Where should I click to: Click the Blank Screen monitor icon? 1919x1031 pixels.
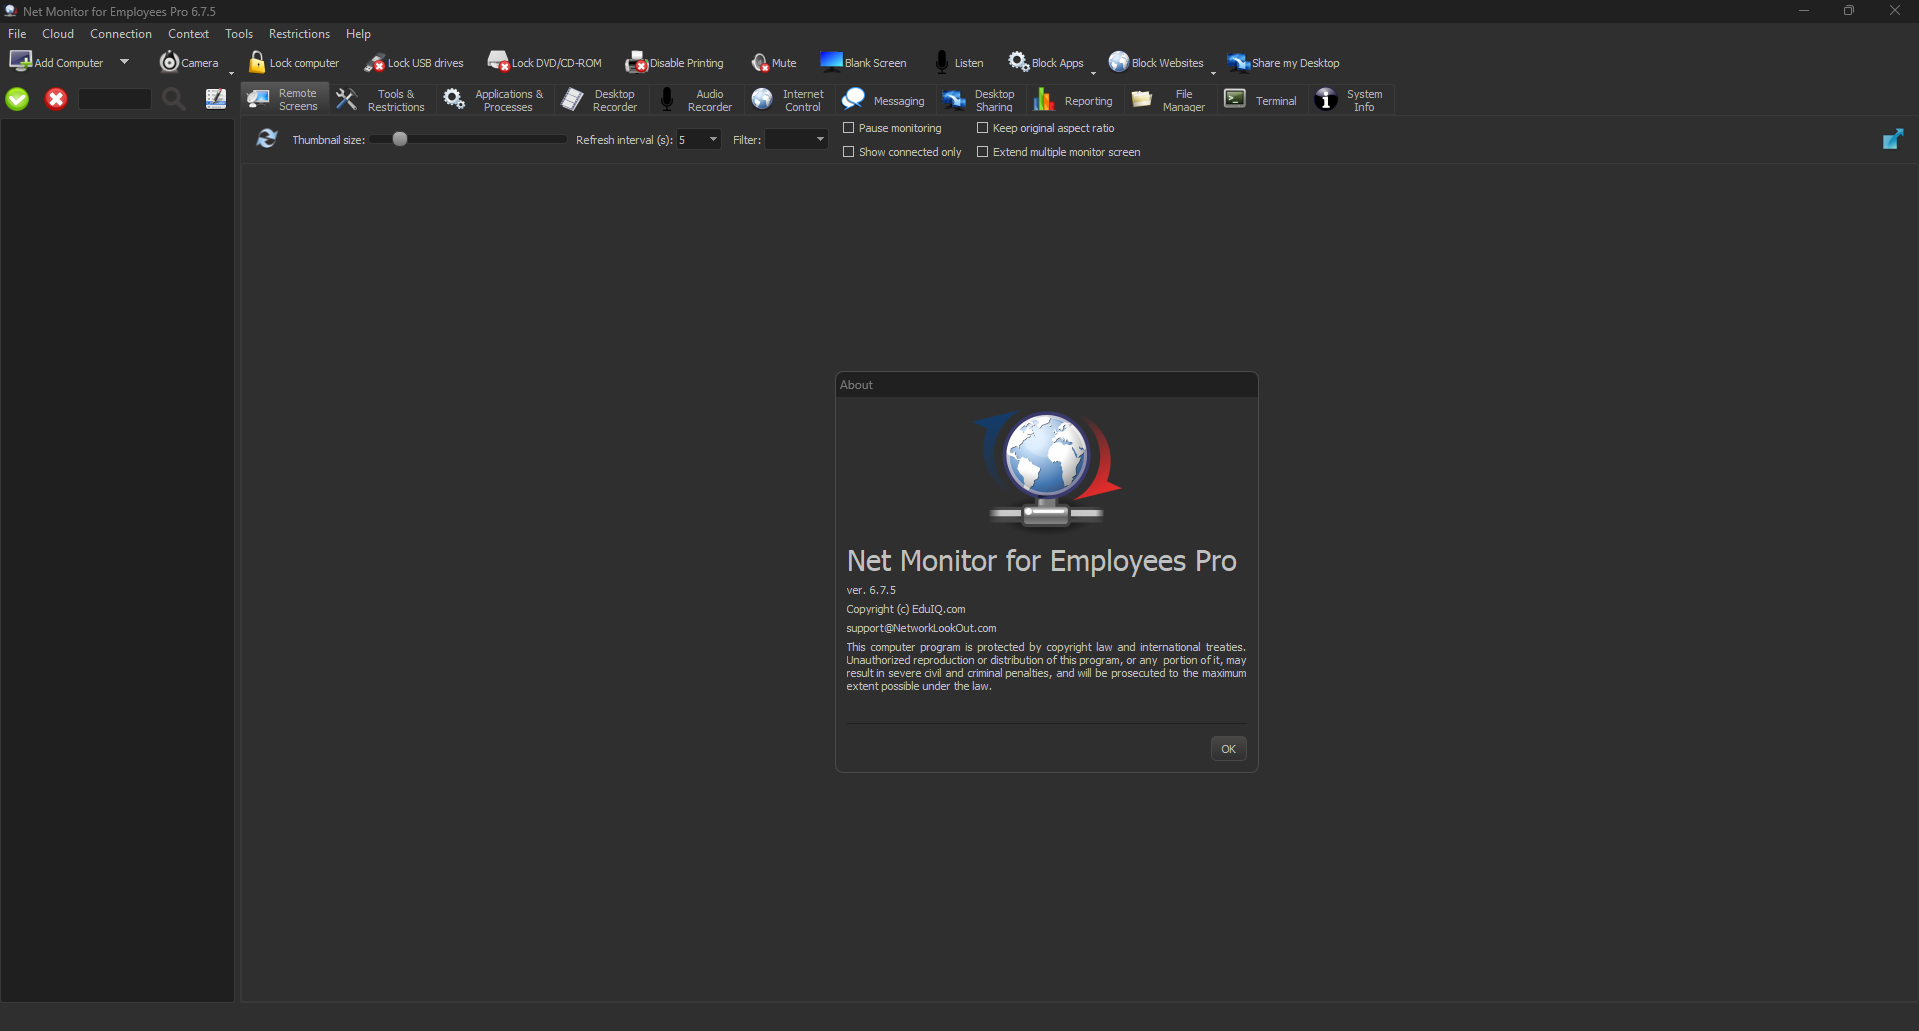pyautogui.click(x=831, y=62)
